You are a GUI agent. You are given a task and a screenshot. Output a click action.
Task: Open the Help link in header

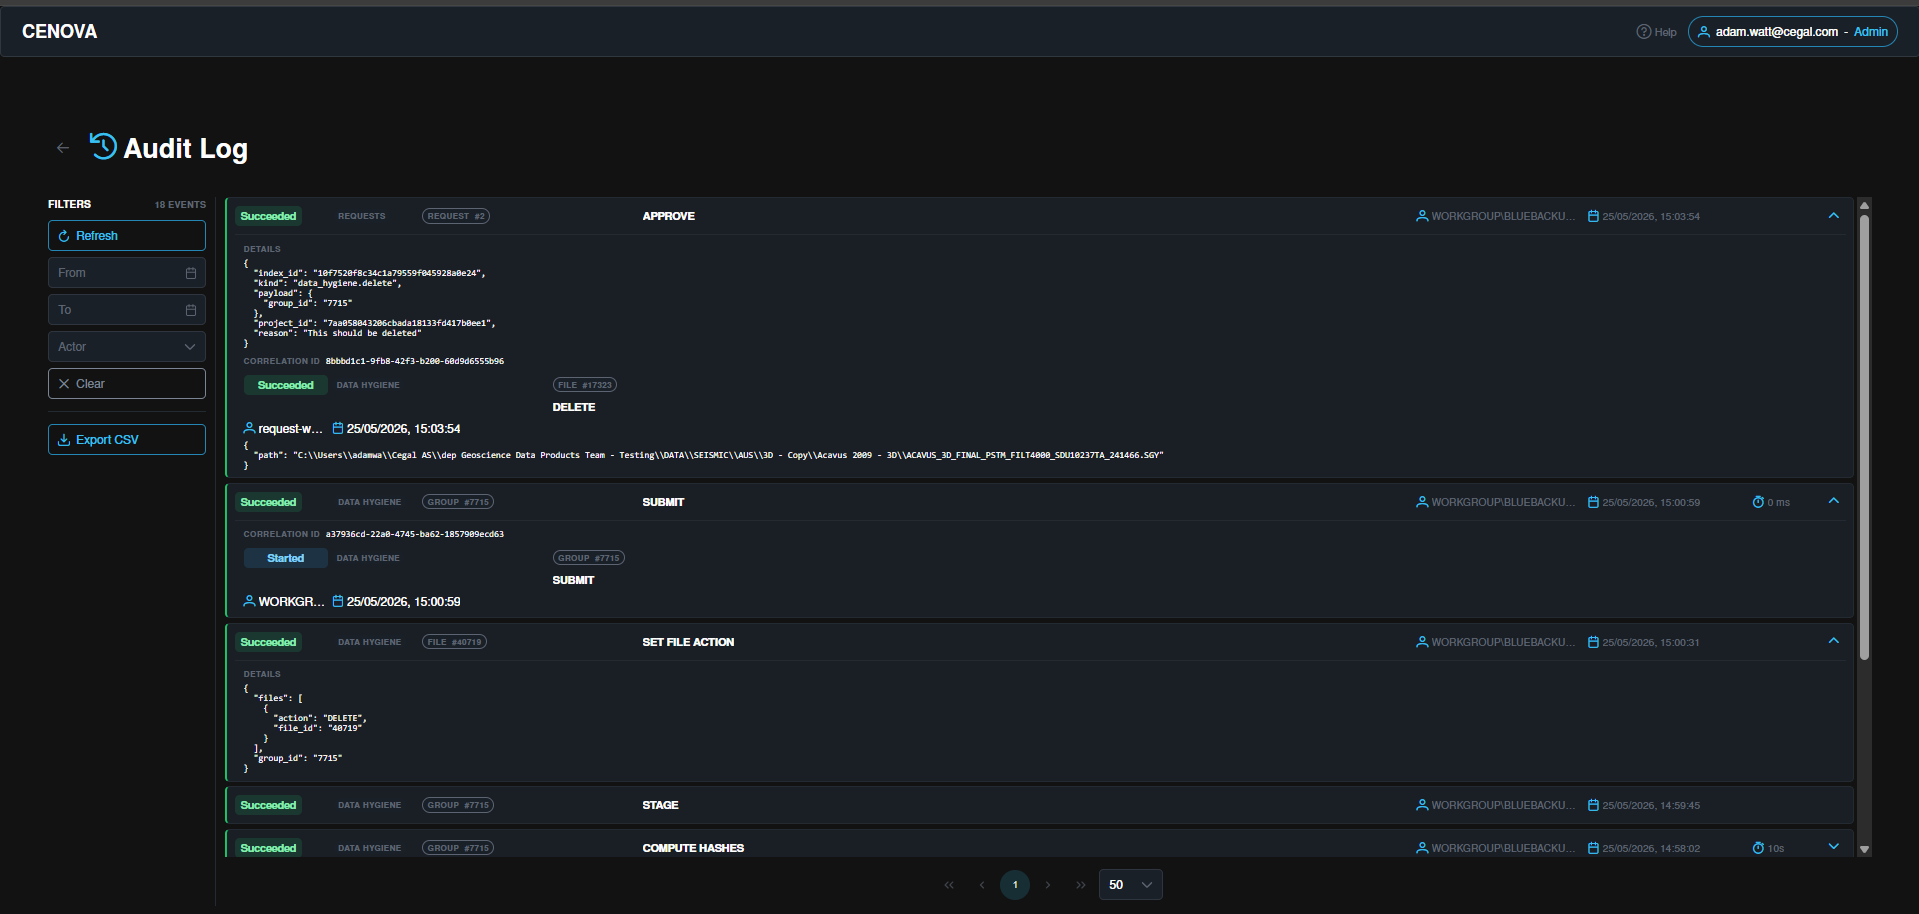(x=1656, y=32)
